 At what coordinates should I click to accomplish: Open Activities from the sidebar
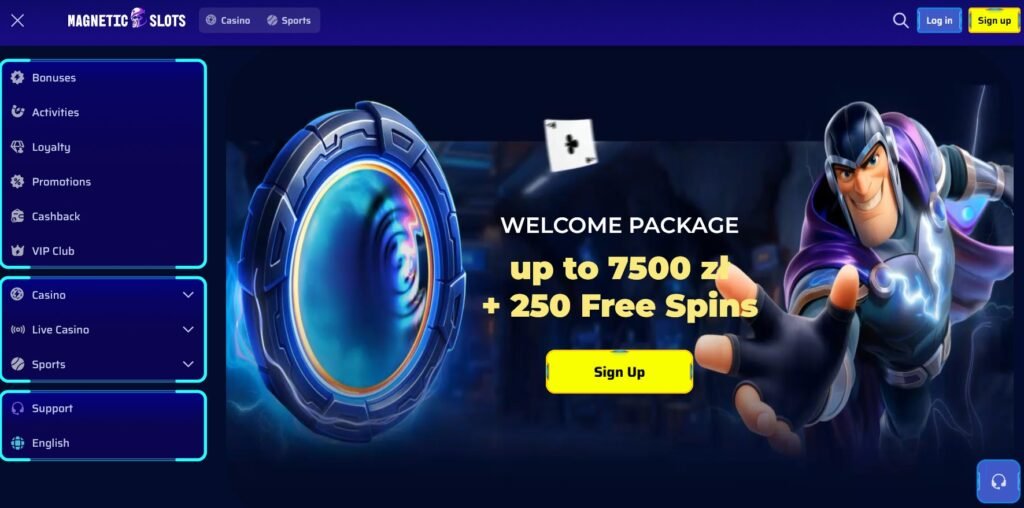click(56, 112)
